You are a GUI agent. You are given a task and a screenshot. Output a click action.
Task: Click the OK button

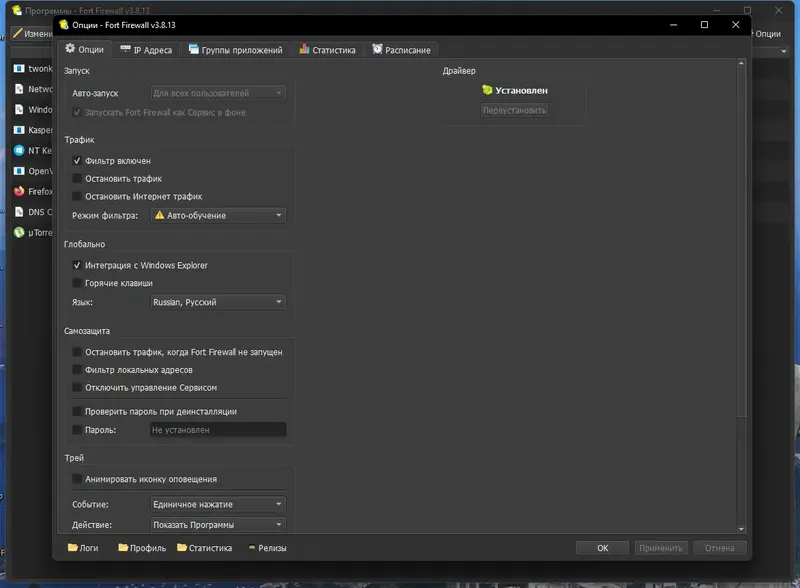(x=603, y=548)
